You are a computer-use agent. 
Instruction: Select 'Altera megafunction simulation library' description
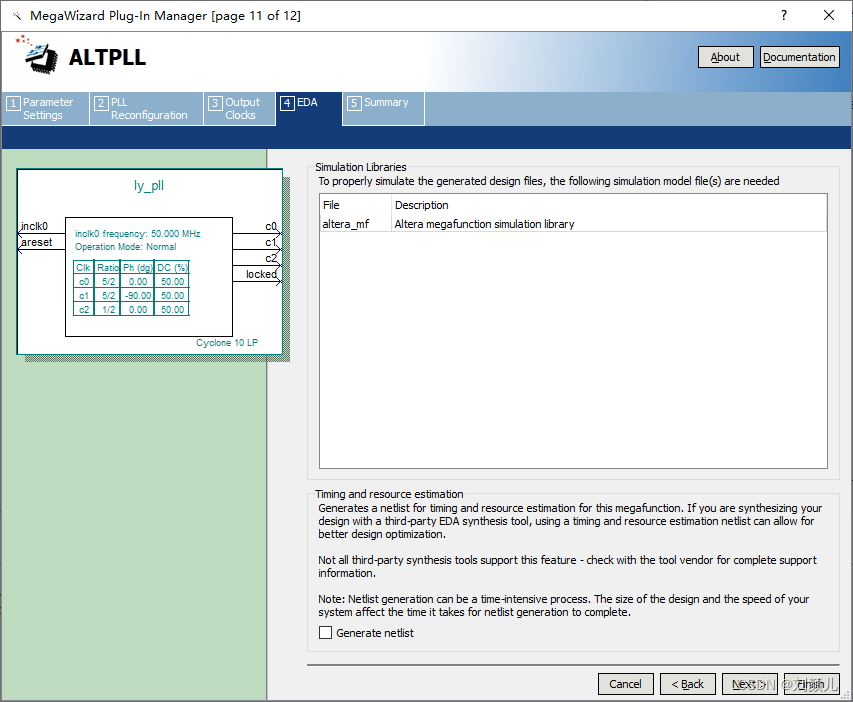click(484, 224)
